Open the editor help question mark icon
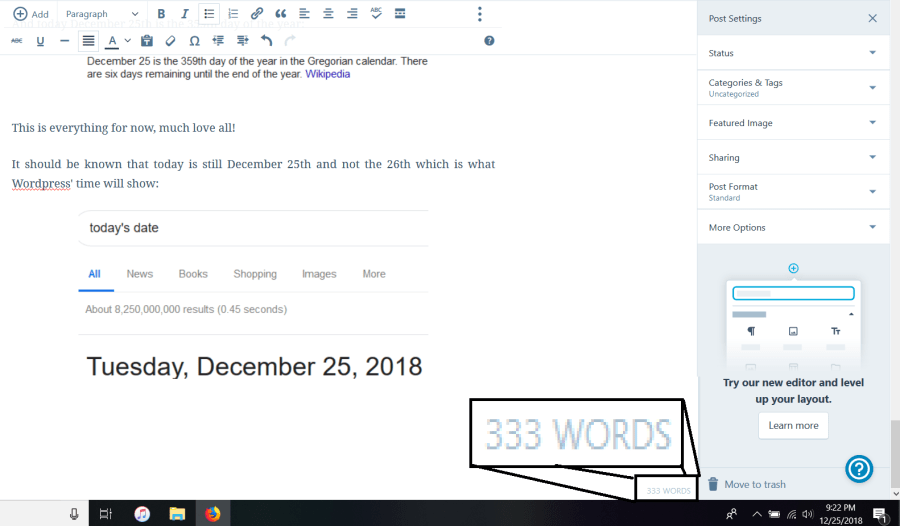Viewport: 900px width, 526px height. click(x=489, y=41)
